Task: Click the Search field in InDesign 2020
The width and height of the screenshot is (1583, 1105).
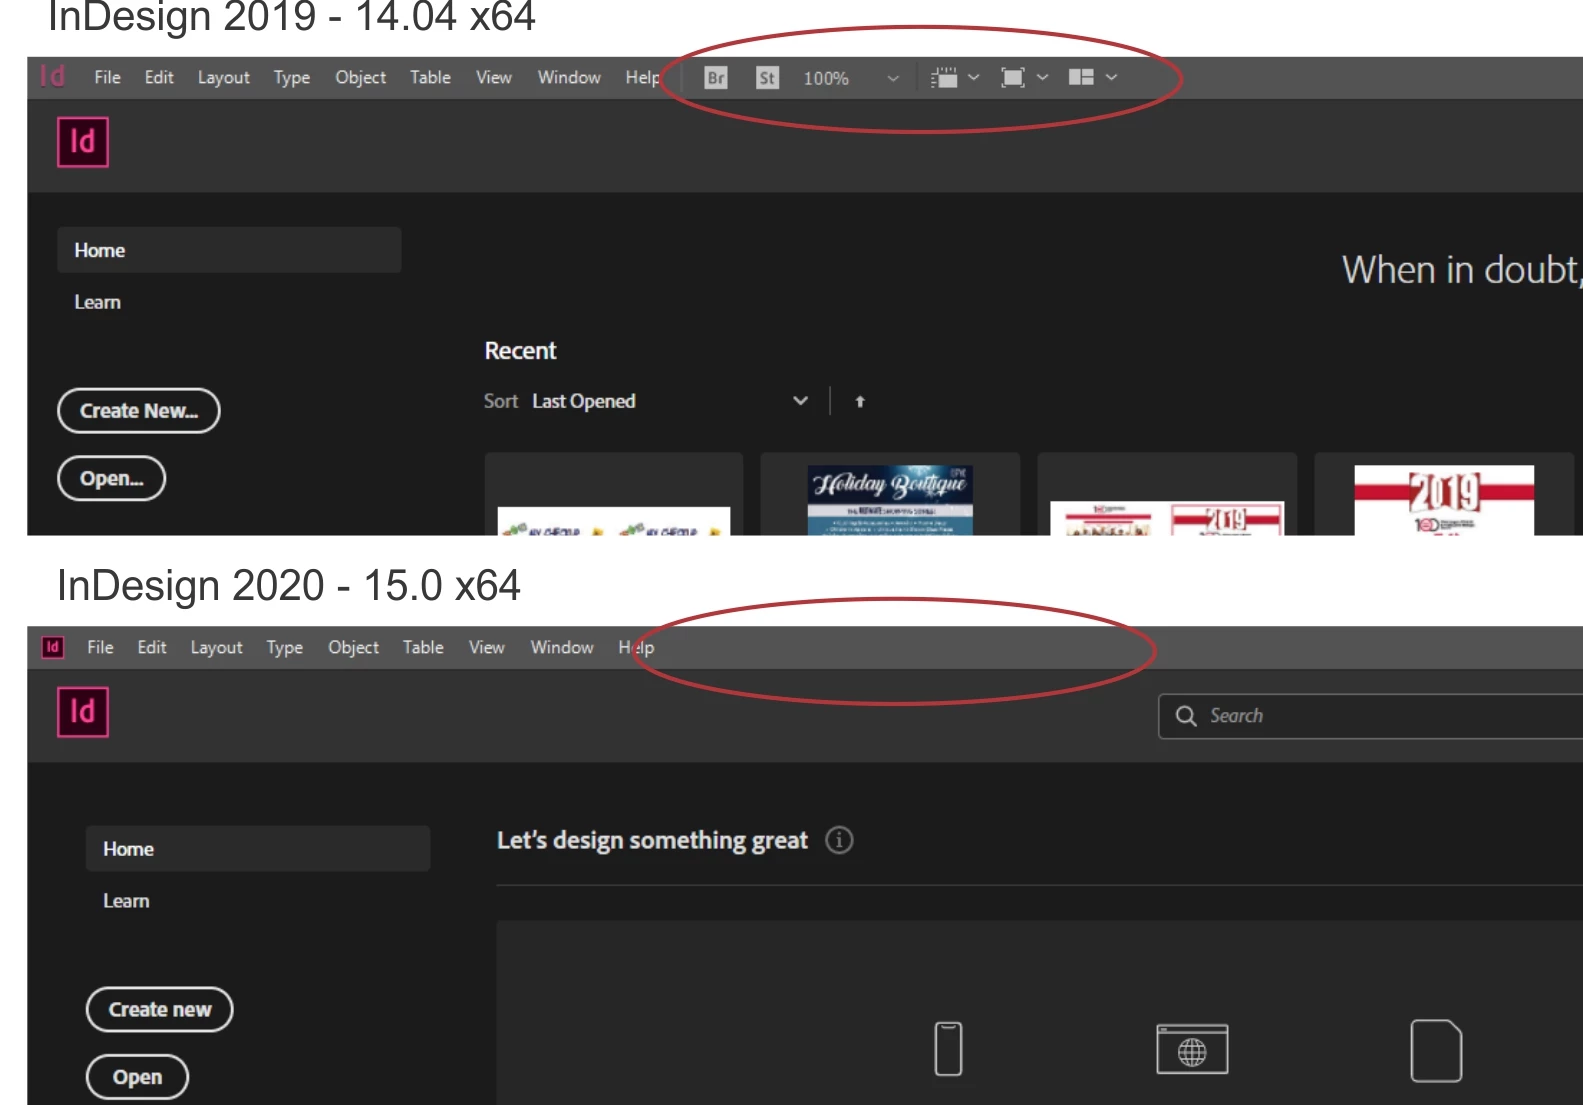Action: pyautogui.click(x=1371, y=716)
